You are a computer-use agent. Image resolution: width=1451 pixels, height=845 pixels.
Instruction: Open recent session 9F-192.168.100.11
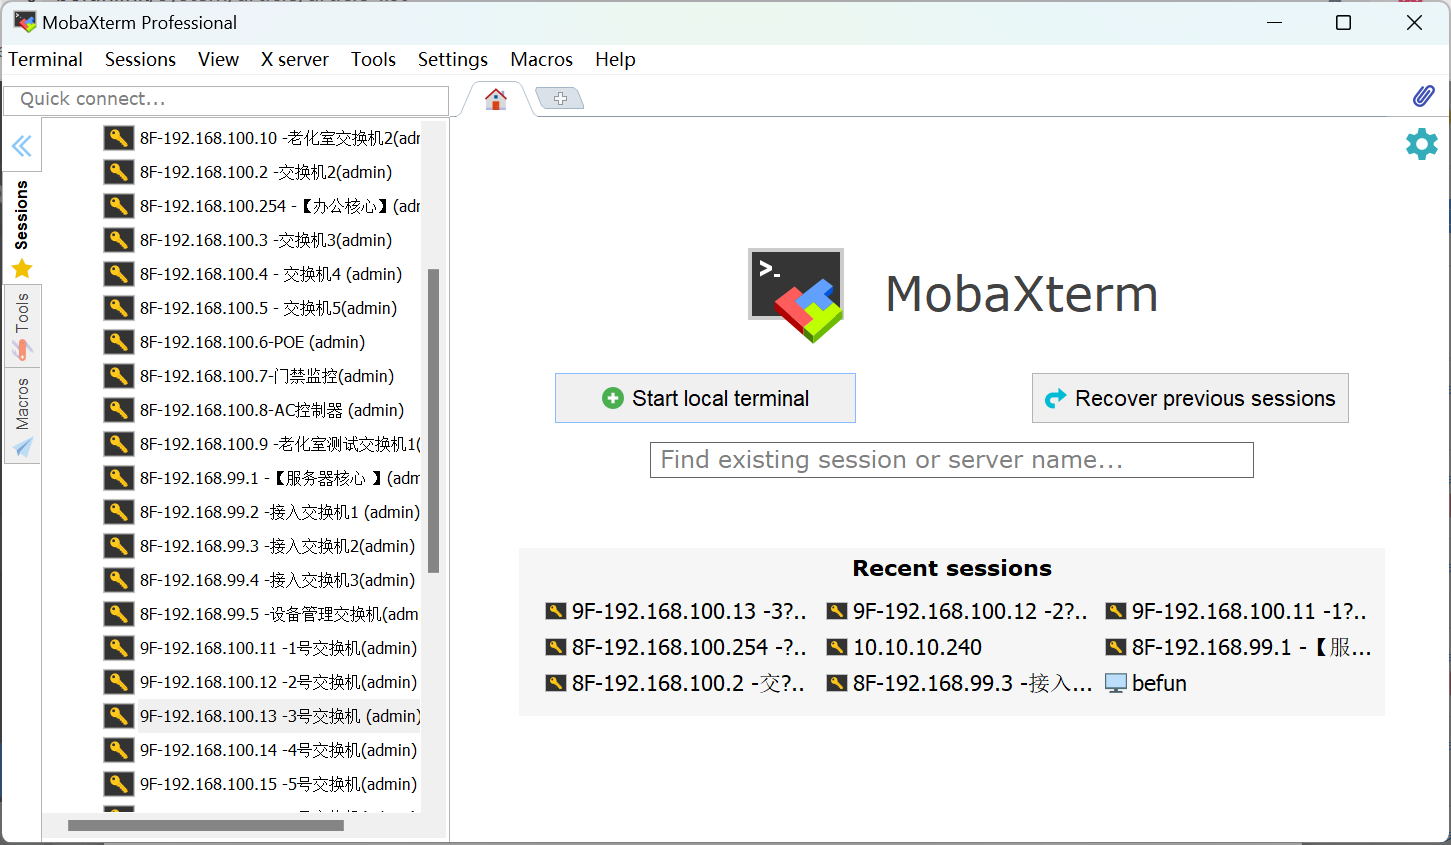coord(1236,611)
